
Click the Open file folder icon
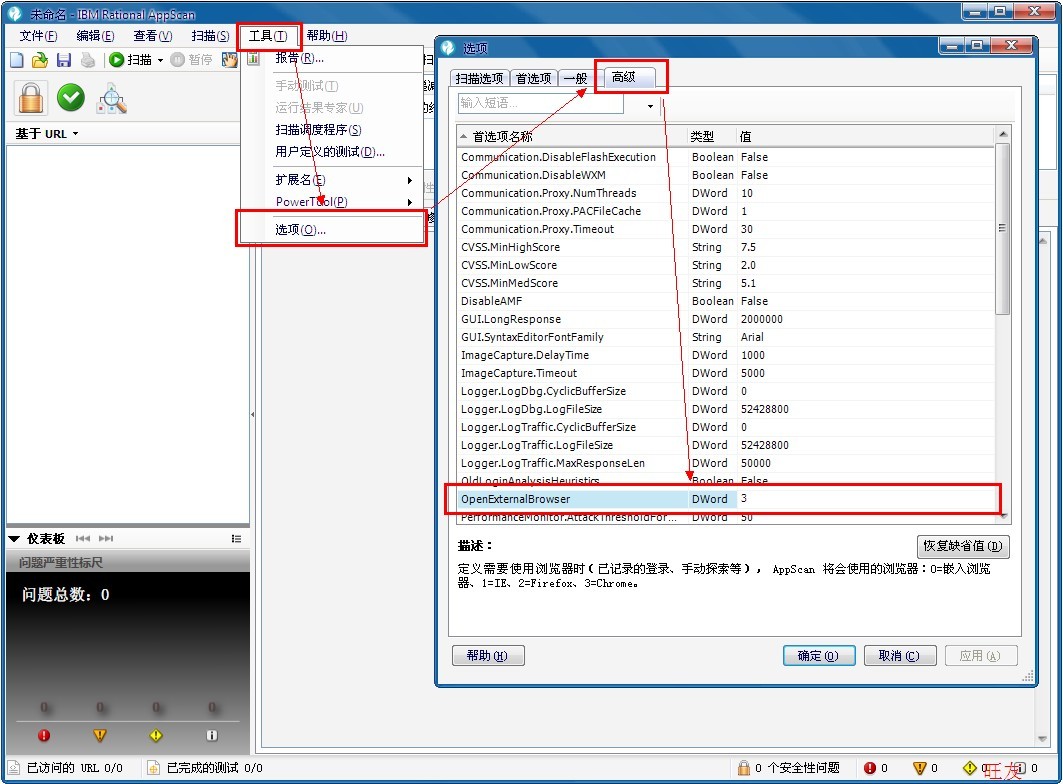(40, 60)
